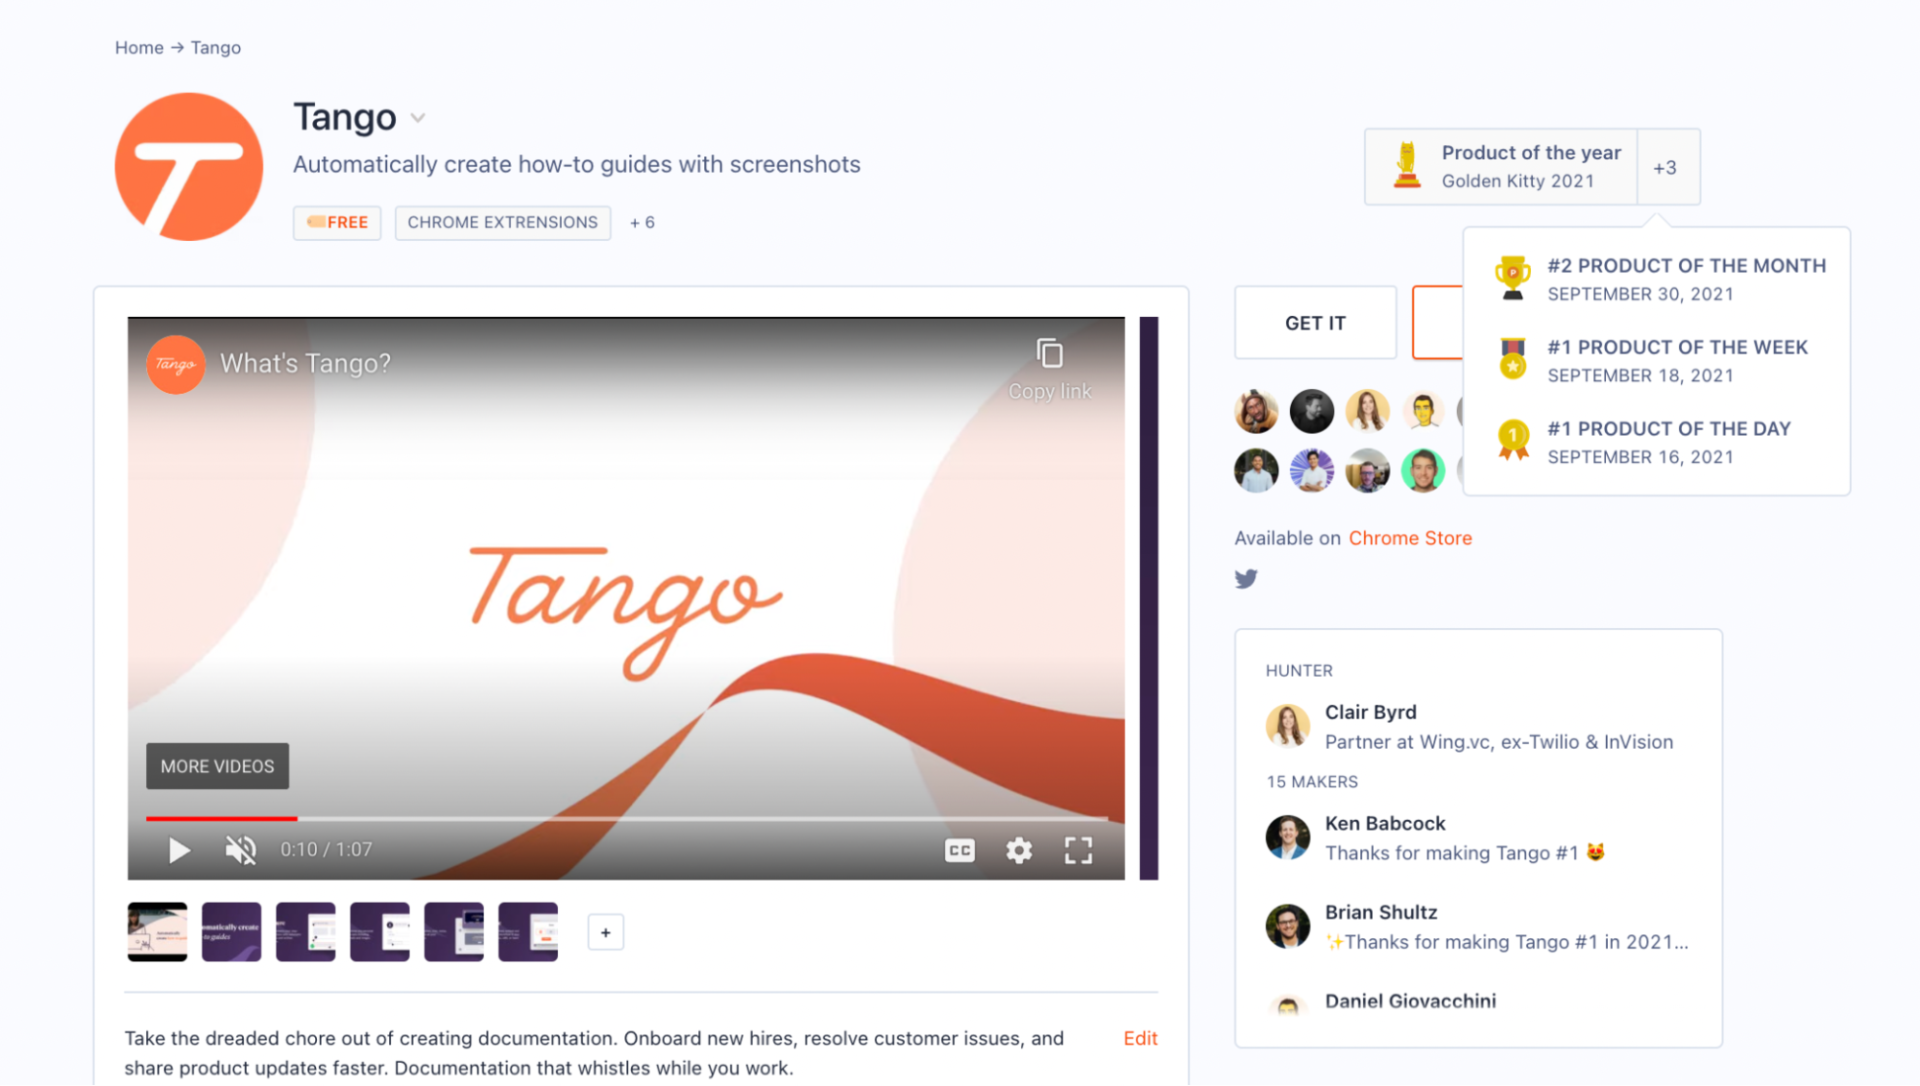Click the Golden Kitty trophy icon
This screenshot has height=1086, width=1920.
click(x=1407, y=166)
